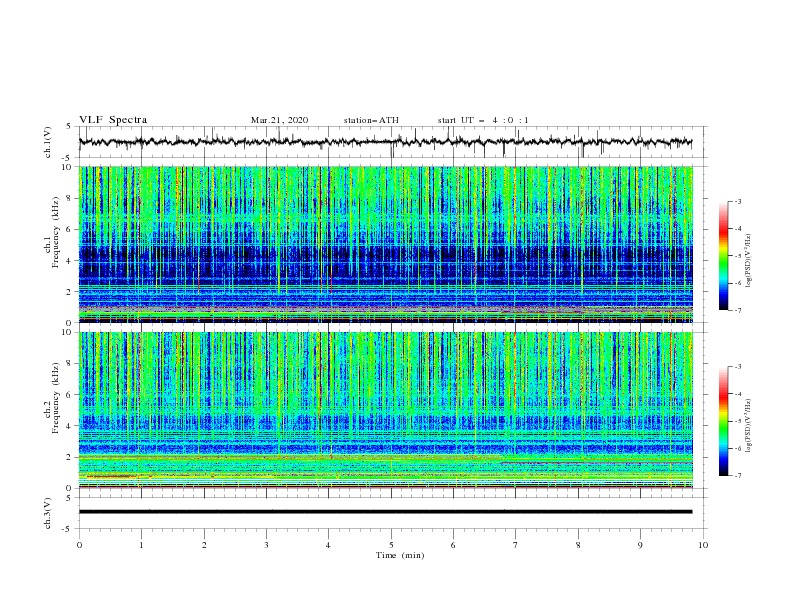Click the '-3' tick on ch.1 color bar
Image resolution: width=792 pixels, height=612 pixels.
738,201
